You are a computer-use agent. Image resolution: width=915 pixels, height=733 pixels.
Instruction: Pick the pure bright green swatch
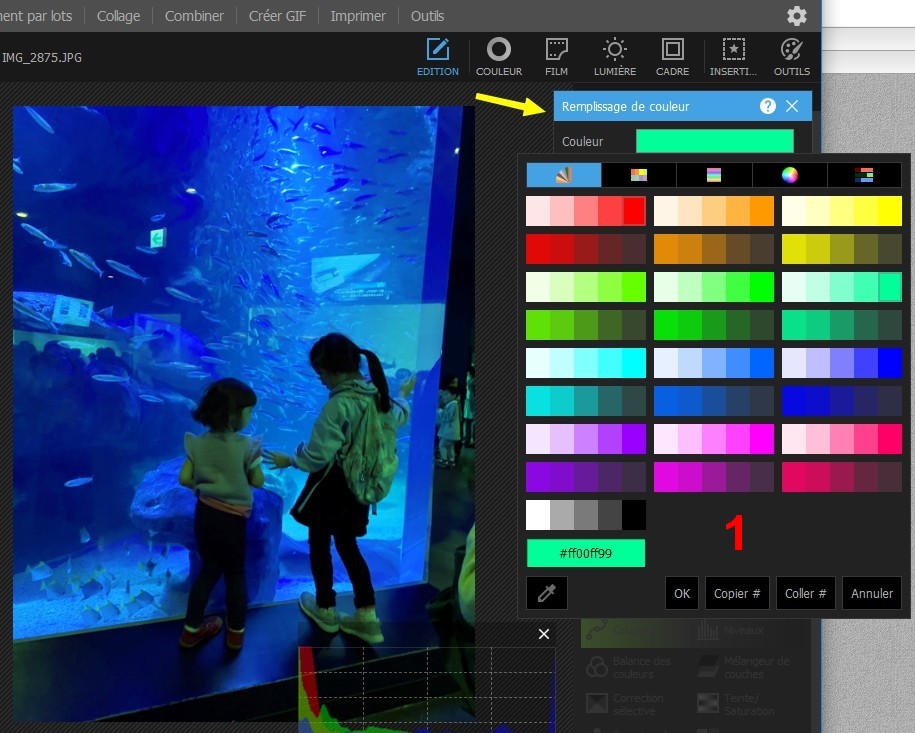pyautogui.click(x=762, y=287)
